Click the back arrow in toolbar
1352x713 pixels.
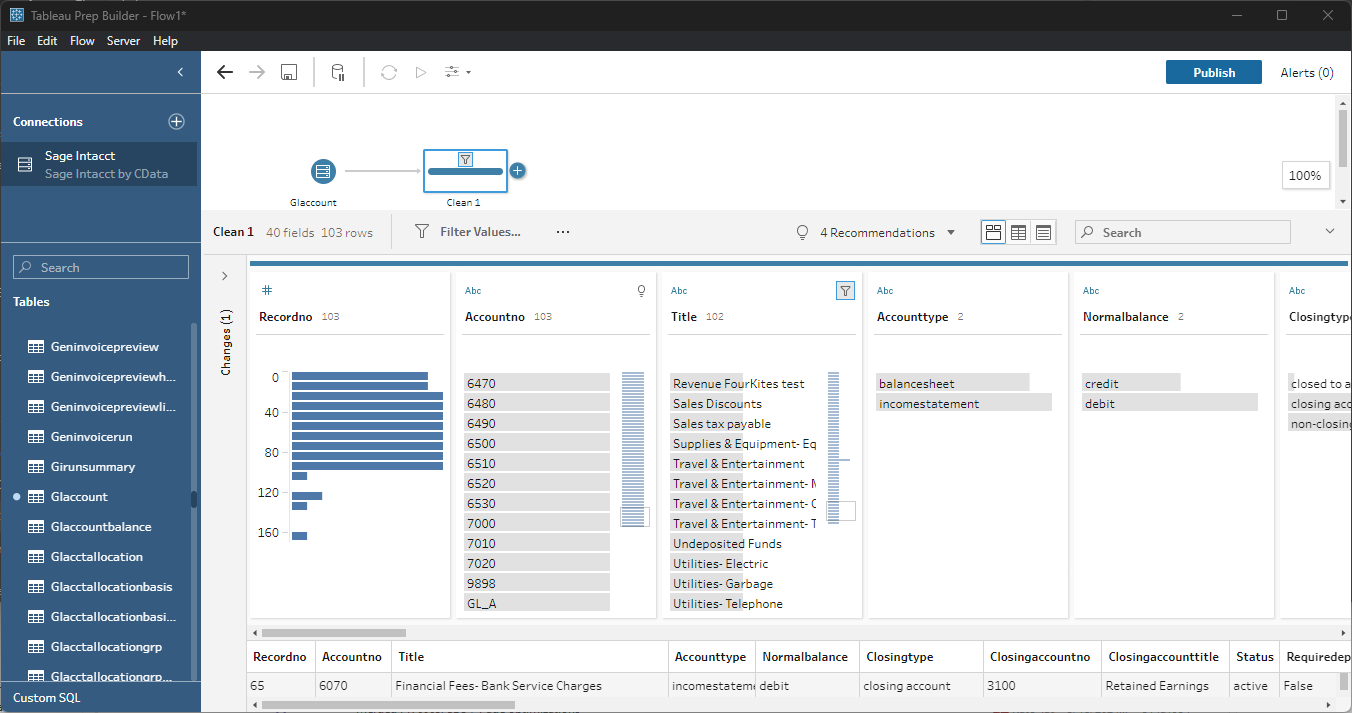[x=225, y=72]
